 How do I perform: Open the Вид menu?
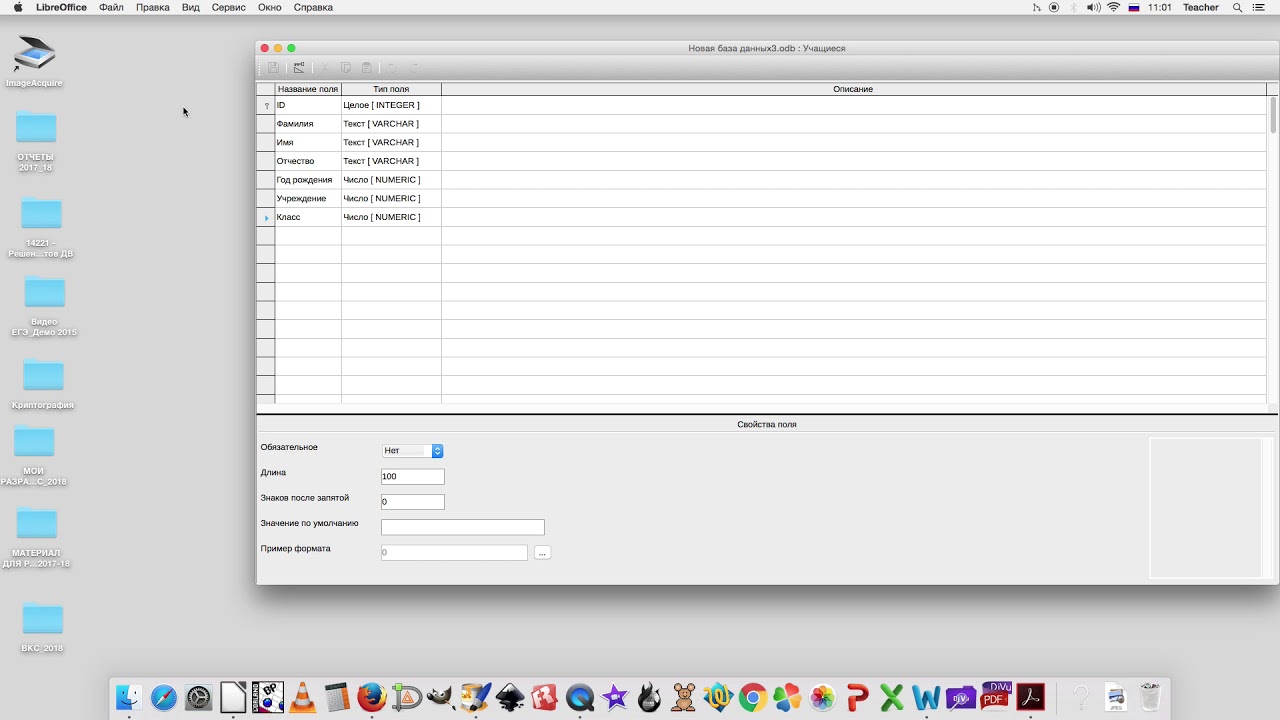coord(191,7)
